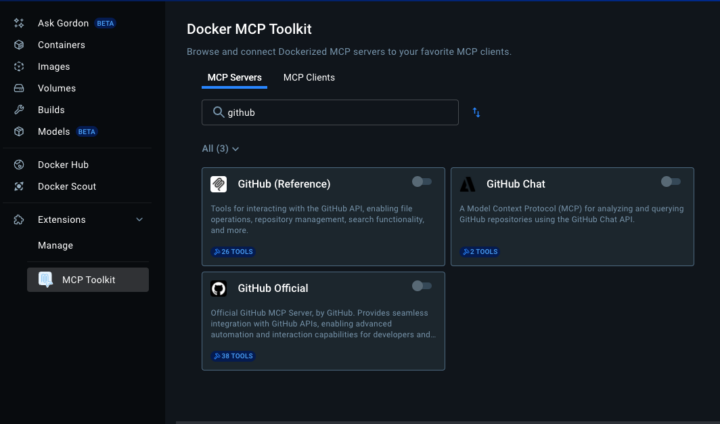Image resolution: width=720 pixels, height=424 pixels.
Task: Navigate to Builds
Action: 51,110
